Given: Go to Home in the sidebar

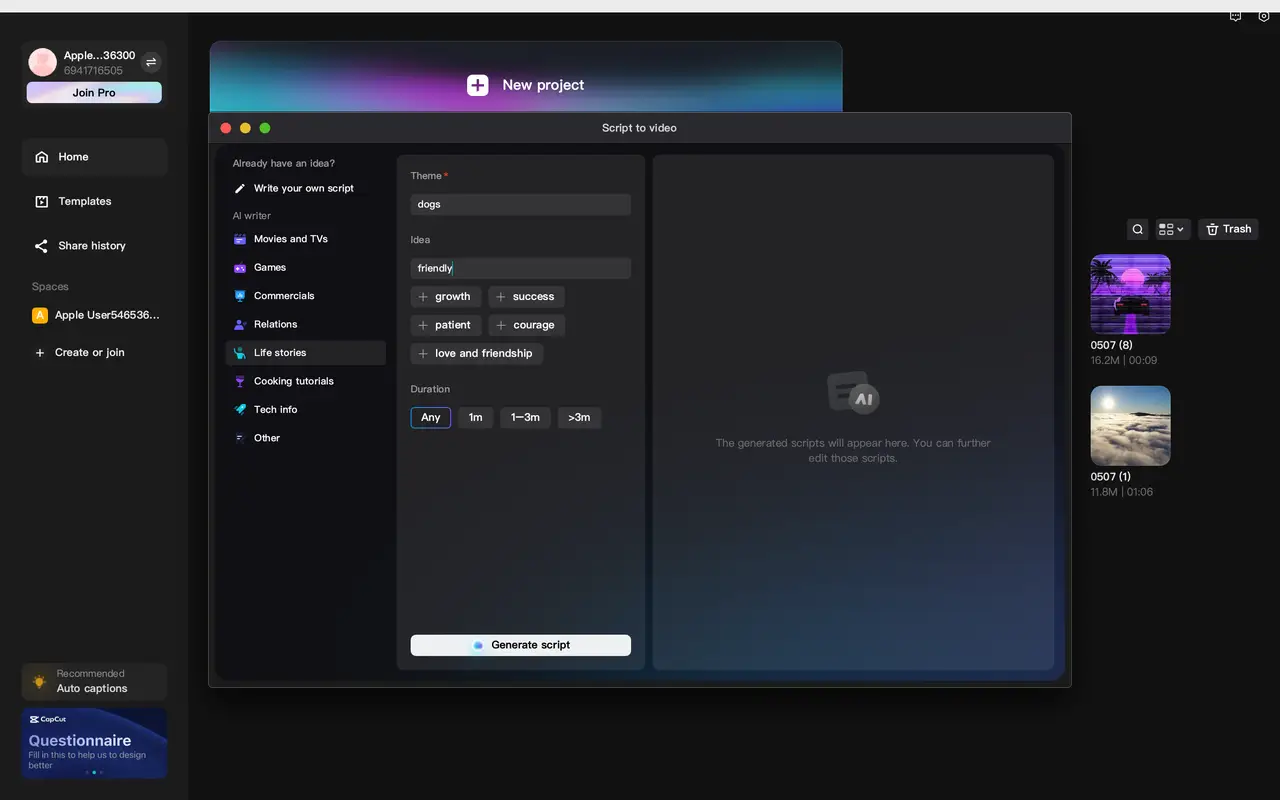Looking at the screenshot, I should 94,157.
